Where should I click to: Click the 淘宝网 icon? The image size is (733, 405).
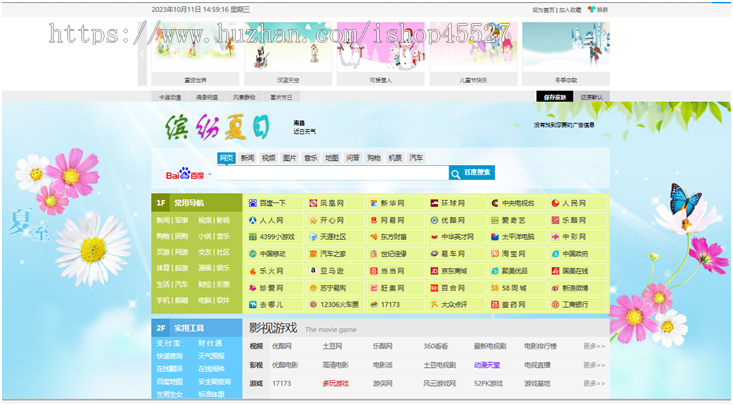pyautogui.click(x=495, y=253)
